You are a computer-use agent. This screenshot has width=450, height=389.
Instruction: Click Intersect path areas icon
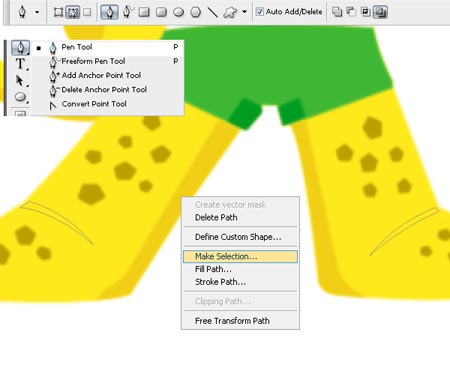pos(365,12)
